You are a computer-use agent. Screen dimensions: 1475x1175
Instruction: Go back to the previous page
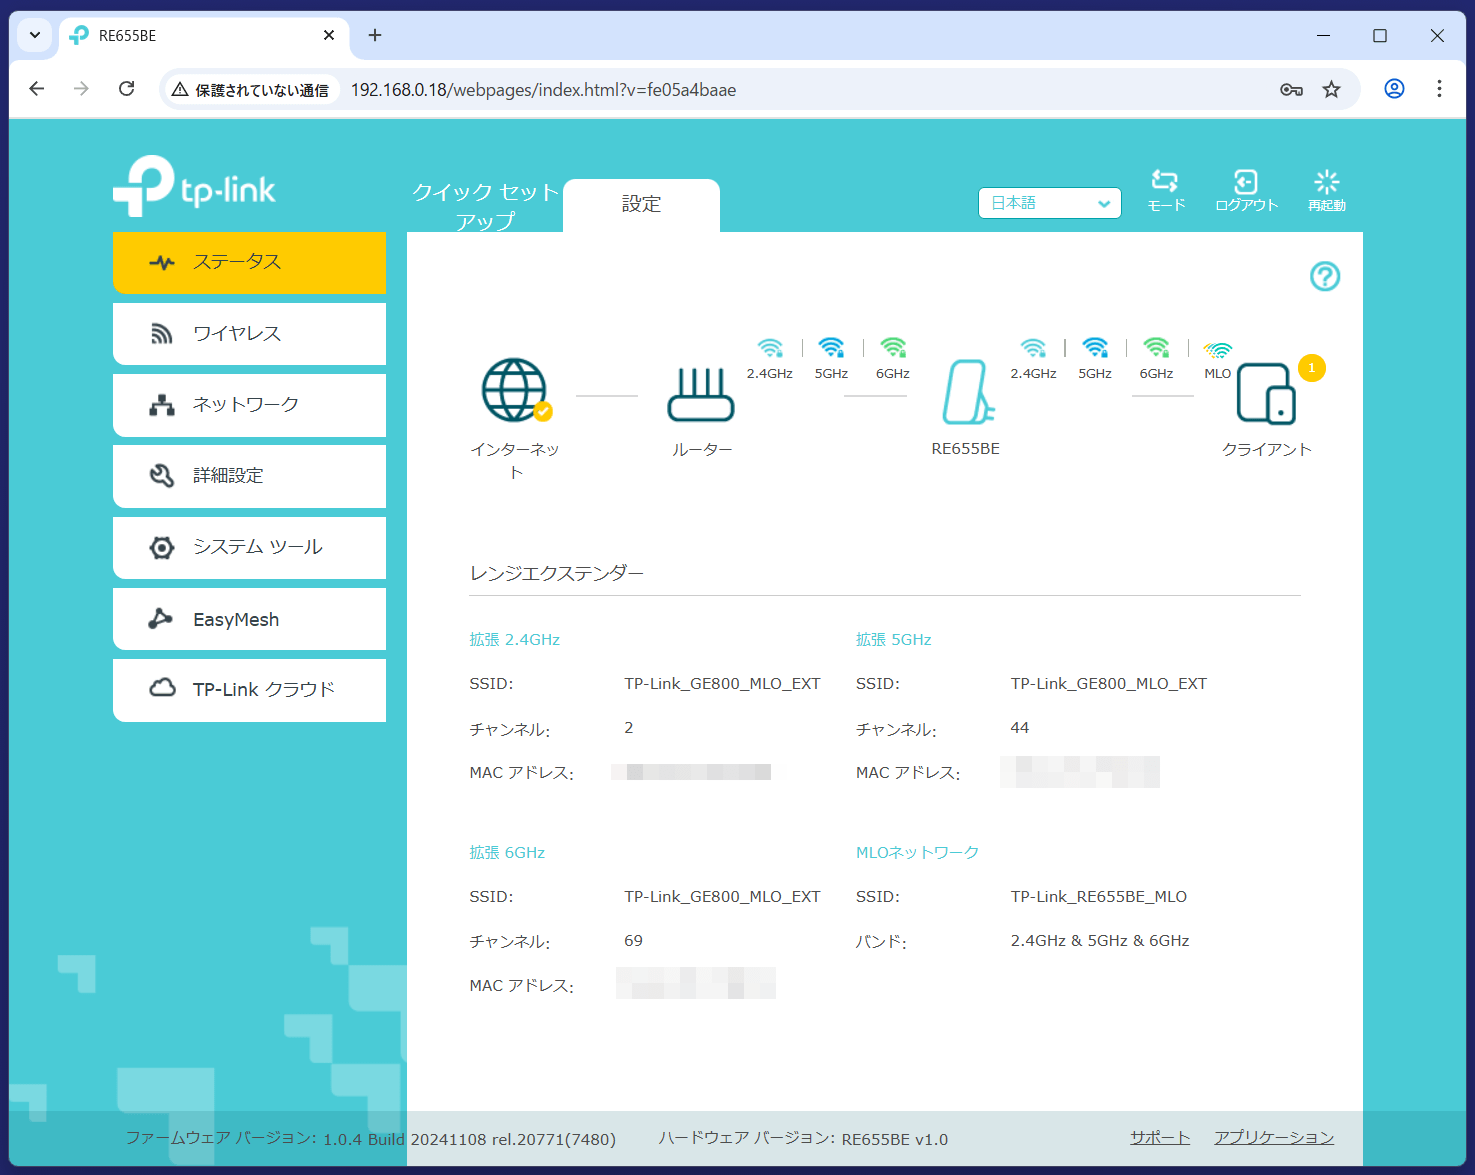pyautogui.click(x=37, y=89)
